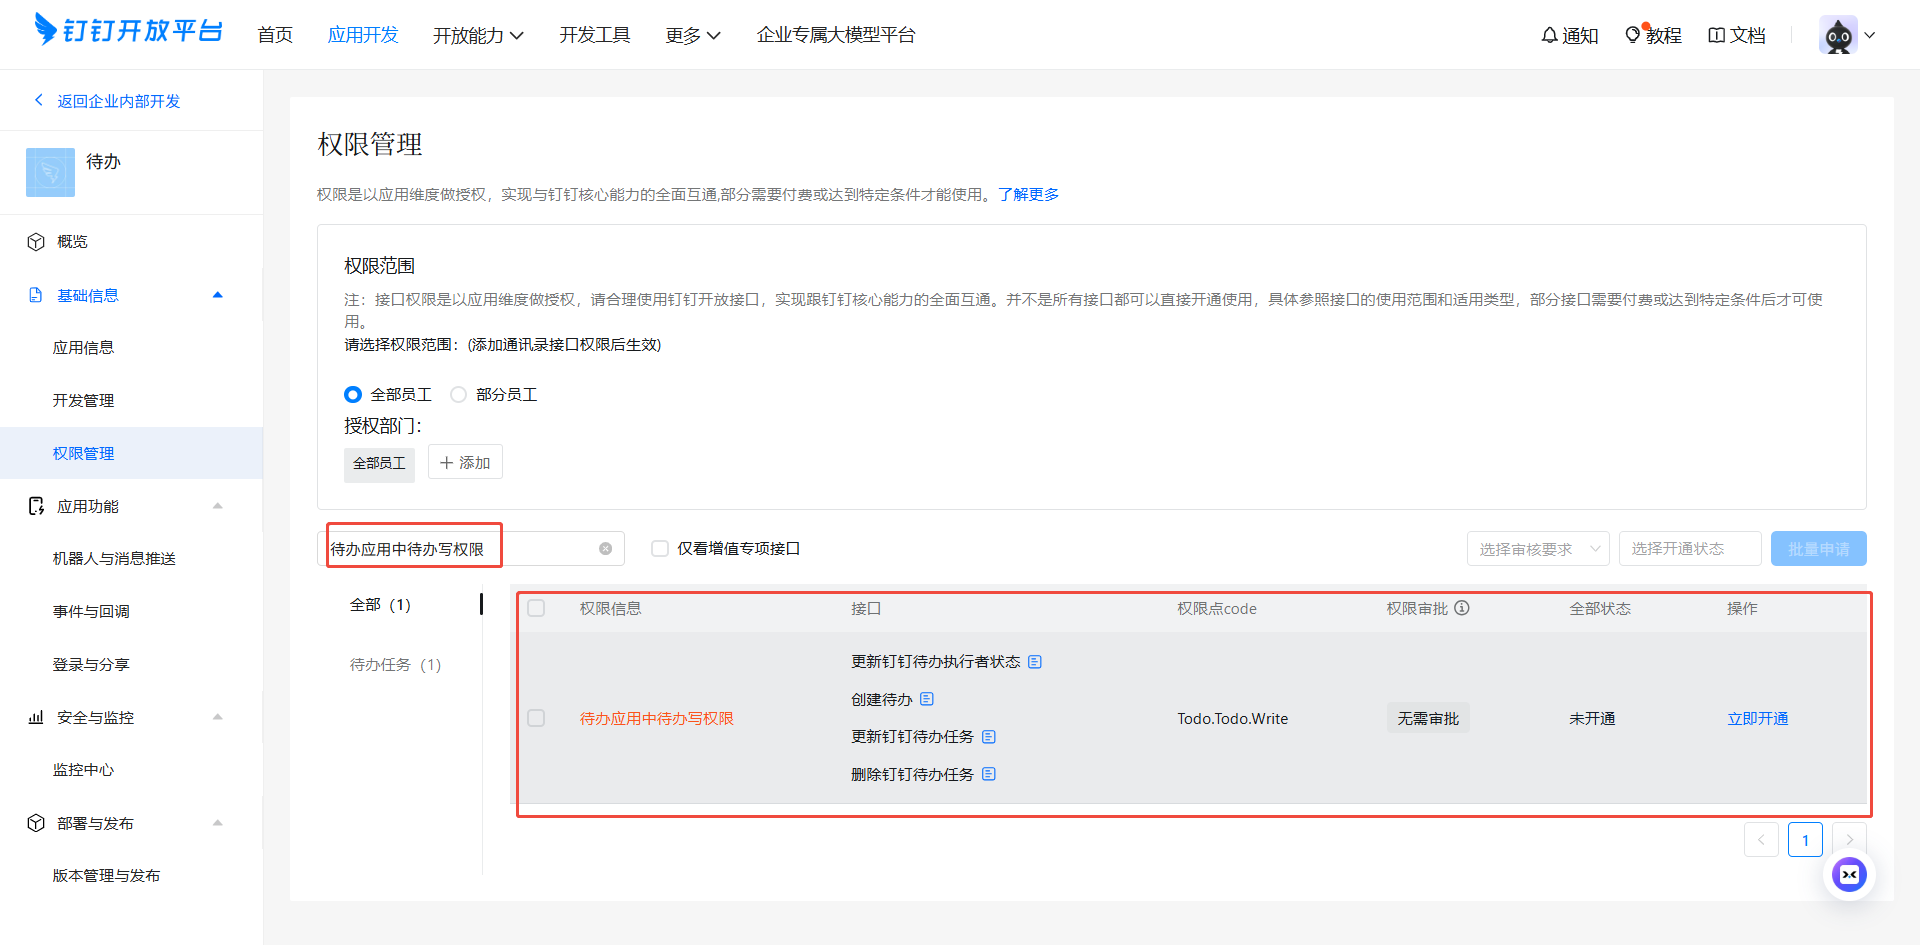This screenshot has width=1920, height=945.
Task: Open the user avatar menu
Action: click(1846, 35)
